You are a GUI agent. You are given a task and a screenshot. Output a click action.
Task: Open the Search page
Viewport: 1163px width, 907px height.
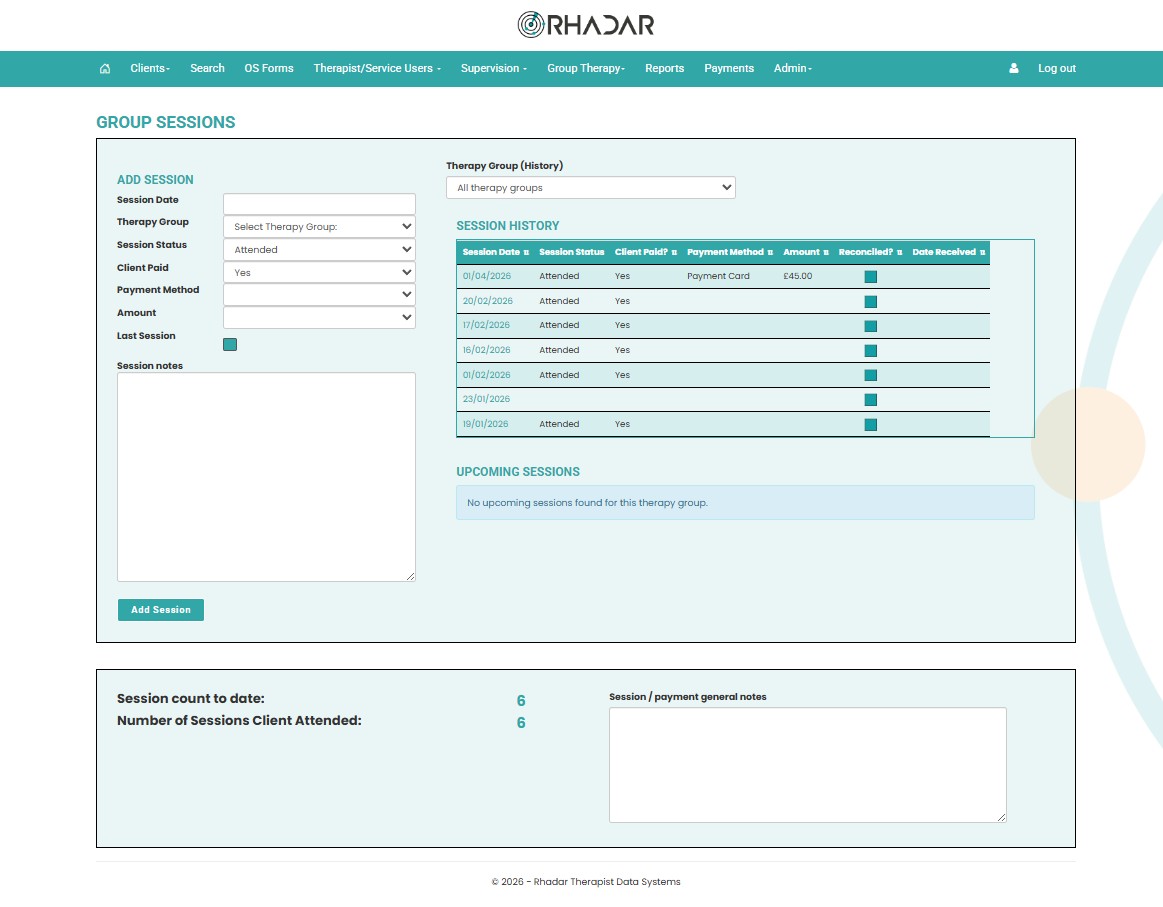[207, 68]
